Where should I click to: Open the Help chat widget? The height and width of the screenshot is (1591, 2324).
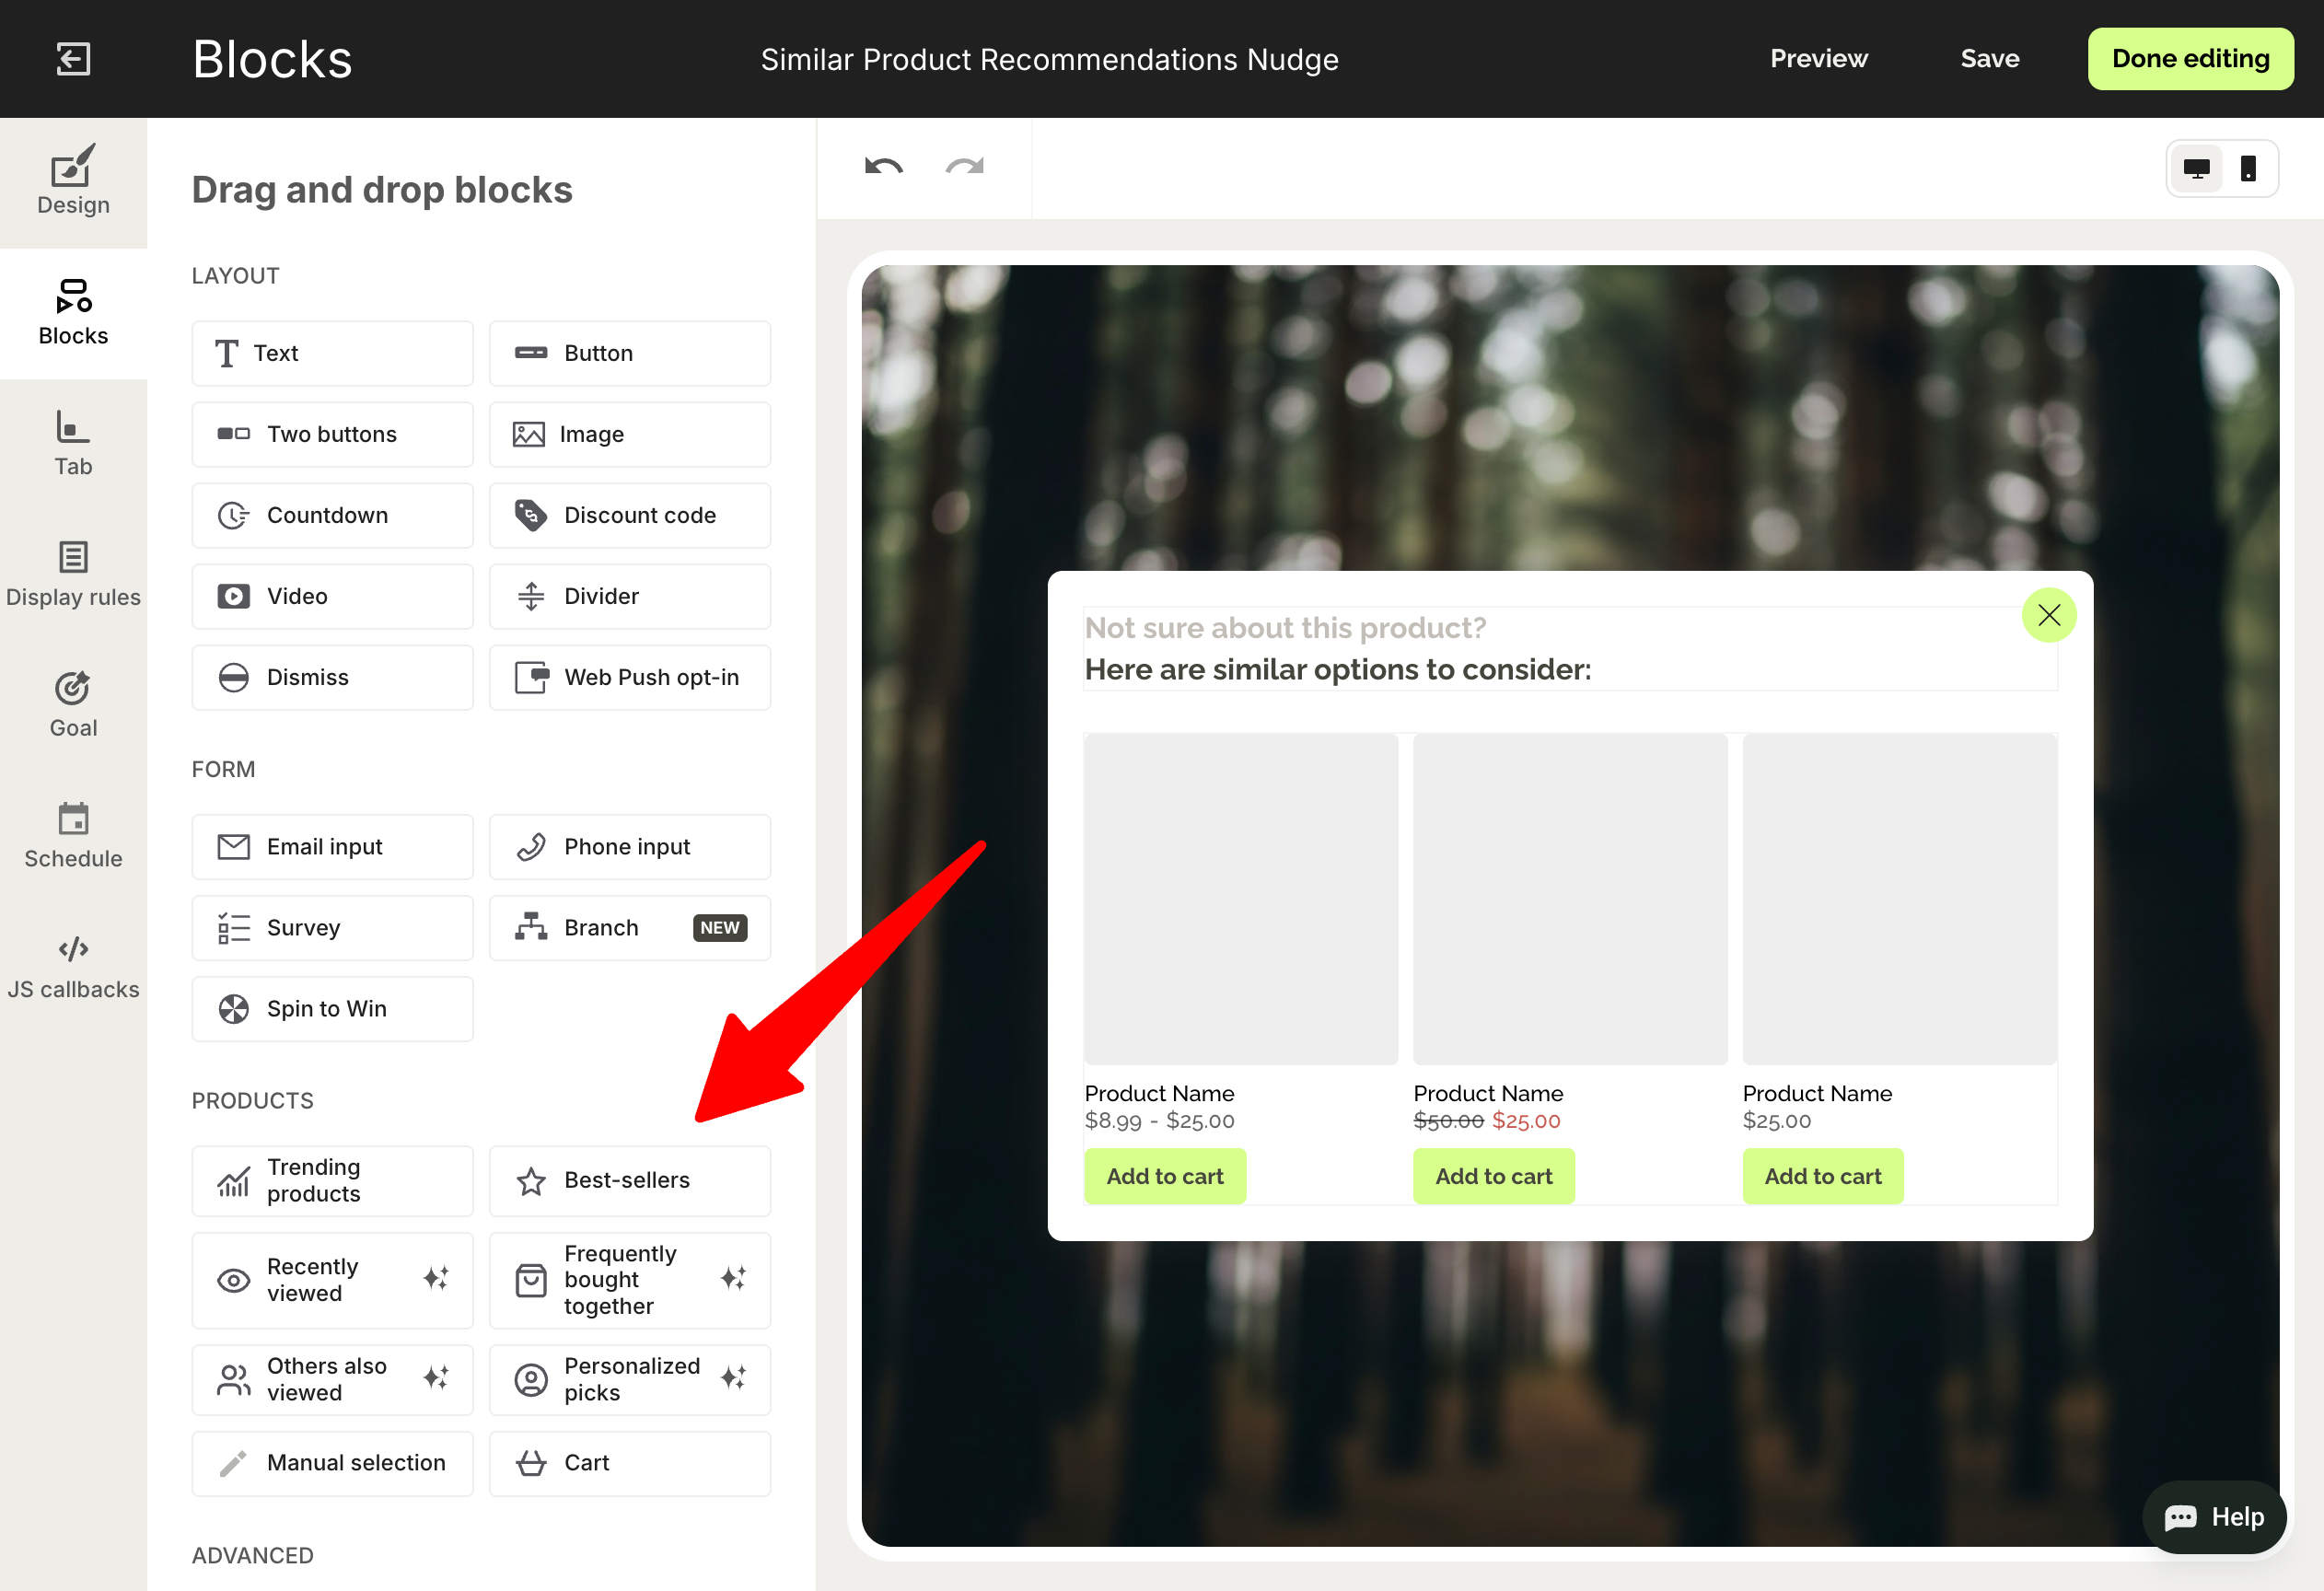click(x=2214, y=1516)
